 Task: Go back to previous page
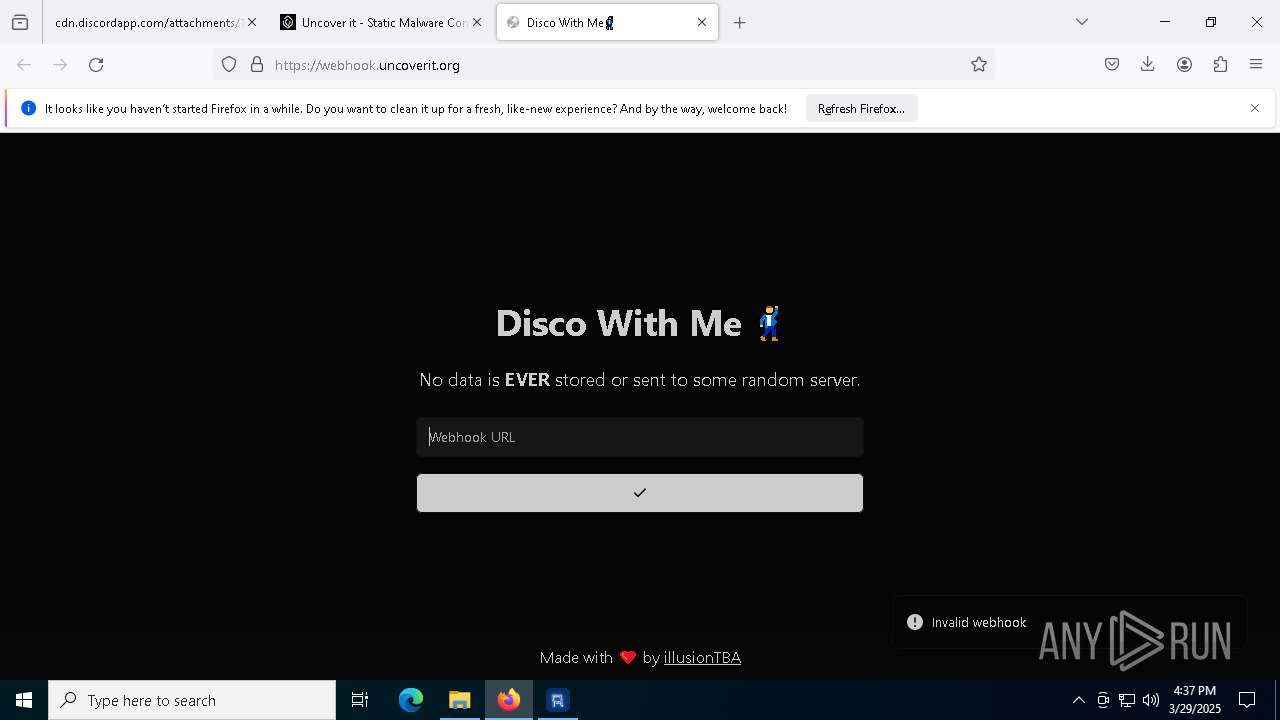pyautogui.click(x=24, y=65)
